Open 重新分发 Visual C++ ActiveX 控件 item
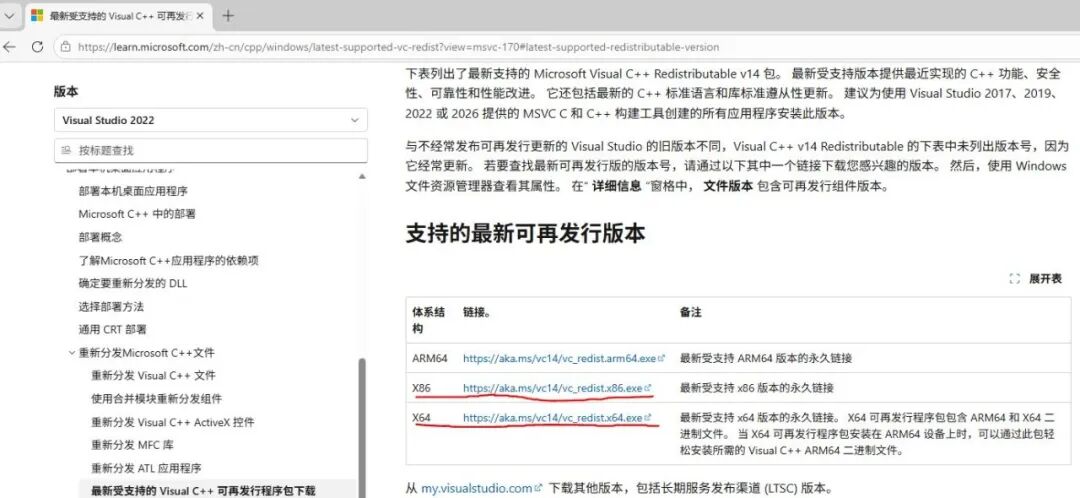This screenshot has height=498, width=1080. pos(173,422)
